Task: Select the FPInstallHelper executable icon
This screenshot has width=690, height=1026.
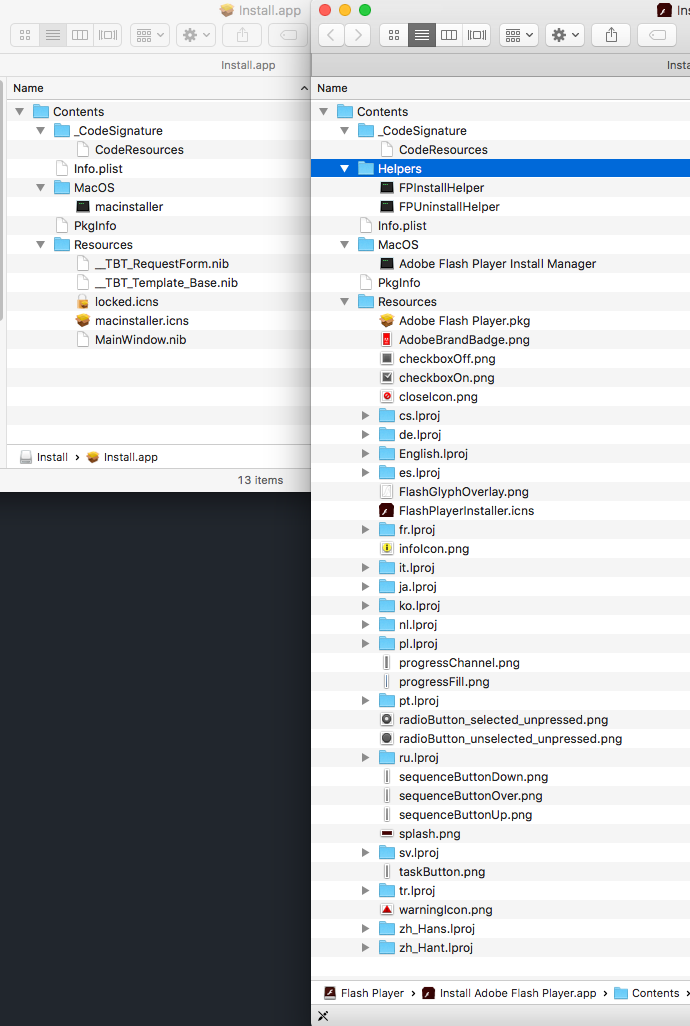Action: (x=387, y=188)
